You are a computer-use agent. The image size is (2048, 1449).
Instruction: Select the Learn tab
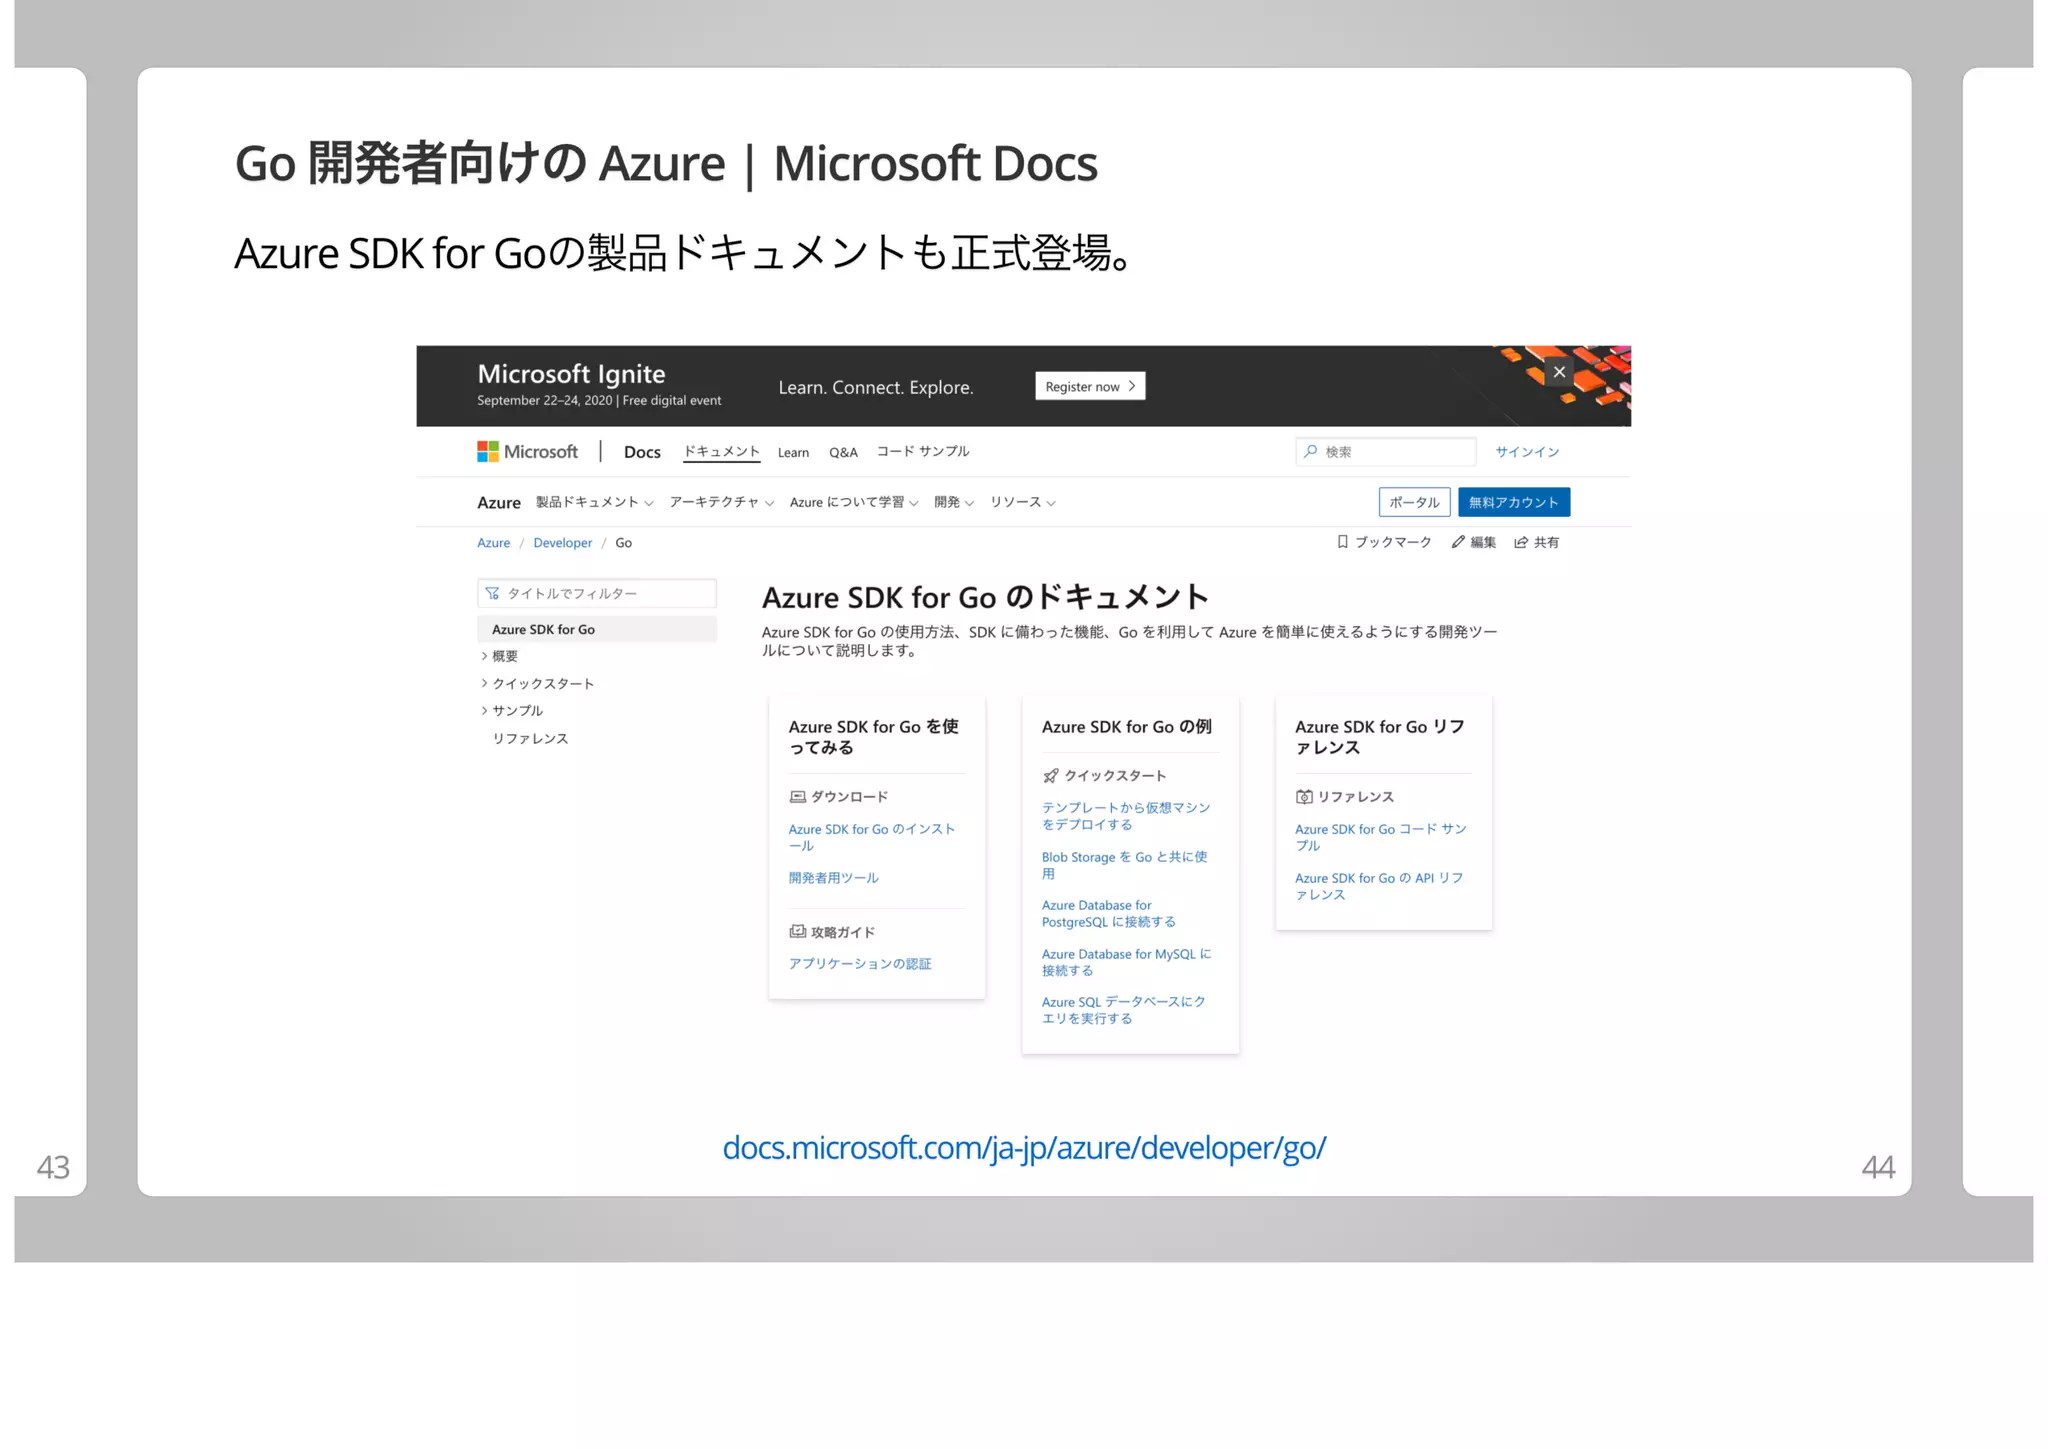[x=793, y=453]
